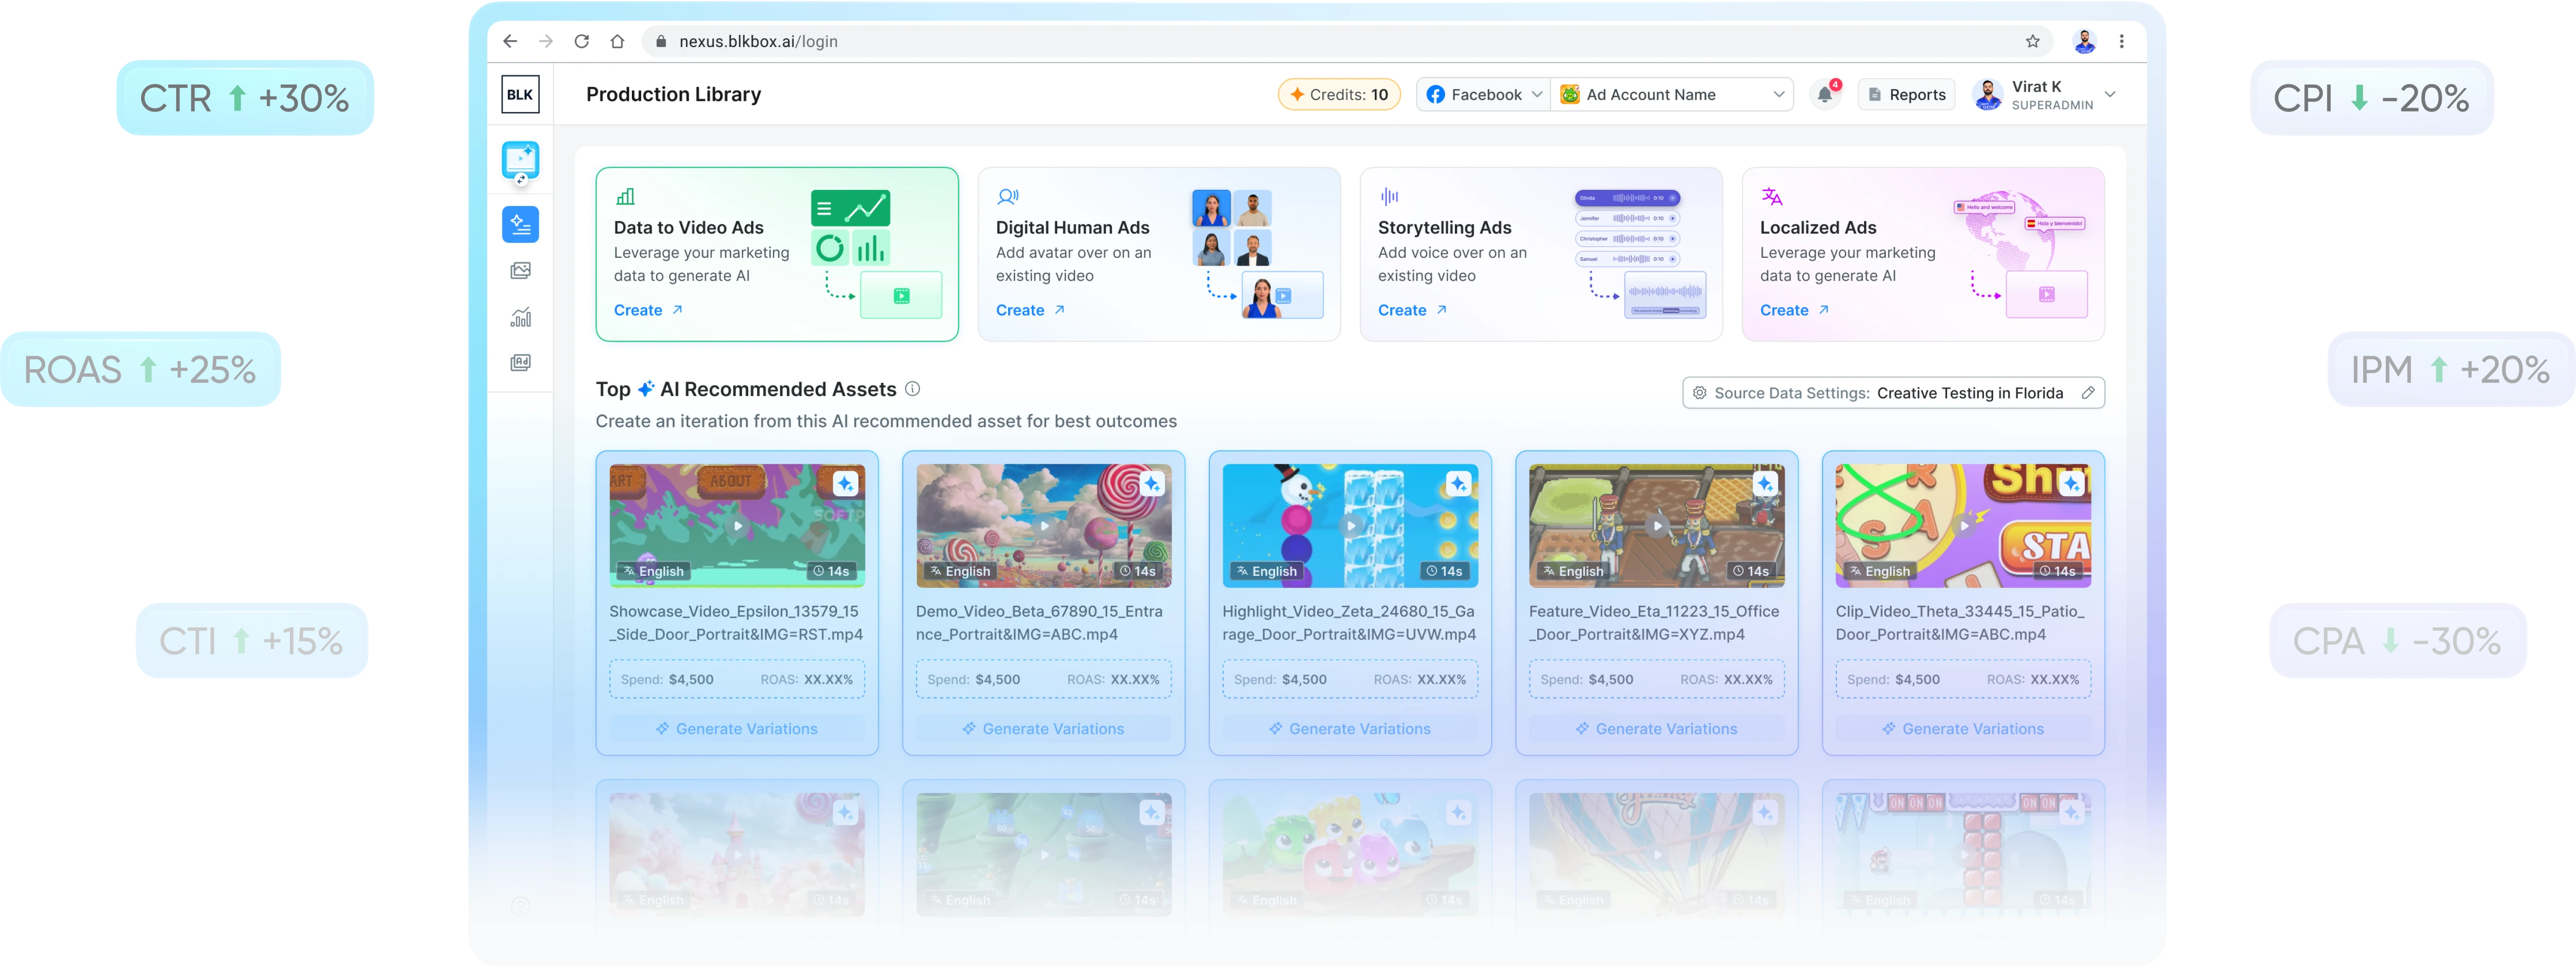Generate Variations for Highlight_Video_Zeta
The image size is (2576, 966).
point(1350,729)
